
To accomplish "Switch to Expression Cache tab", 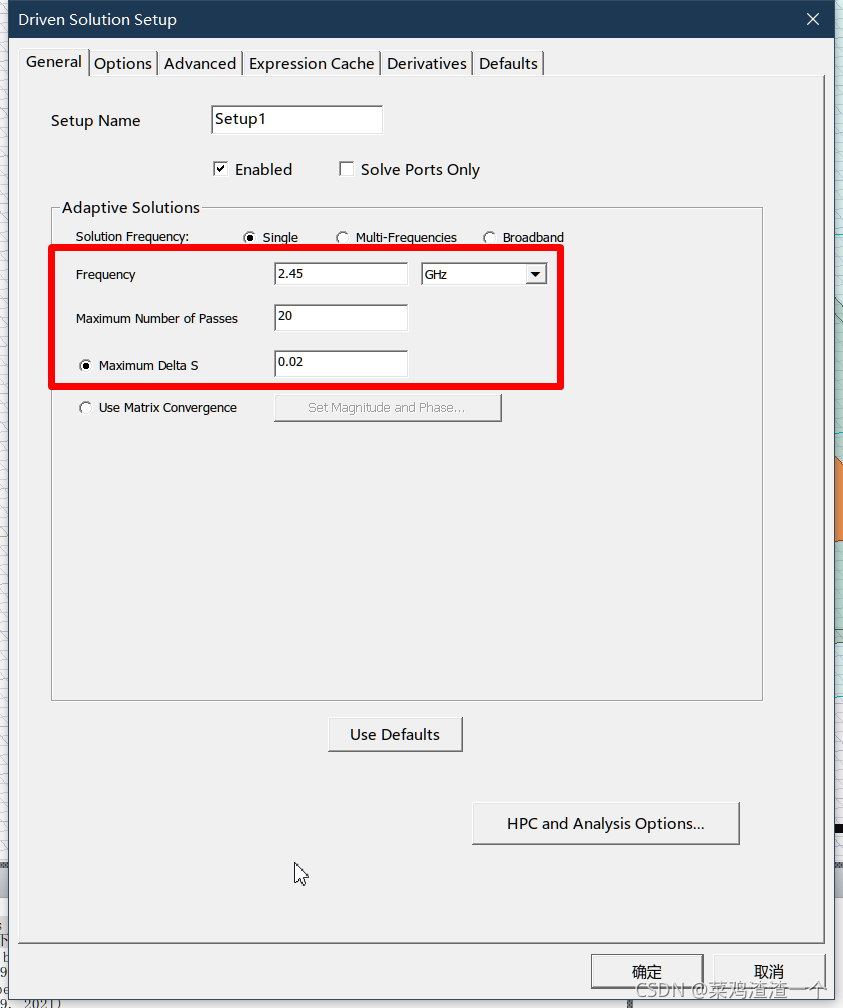I will click(x=311, y=64).
